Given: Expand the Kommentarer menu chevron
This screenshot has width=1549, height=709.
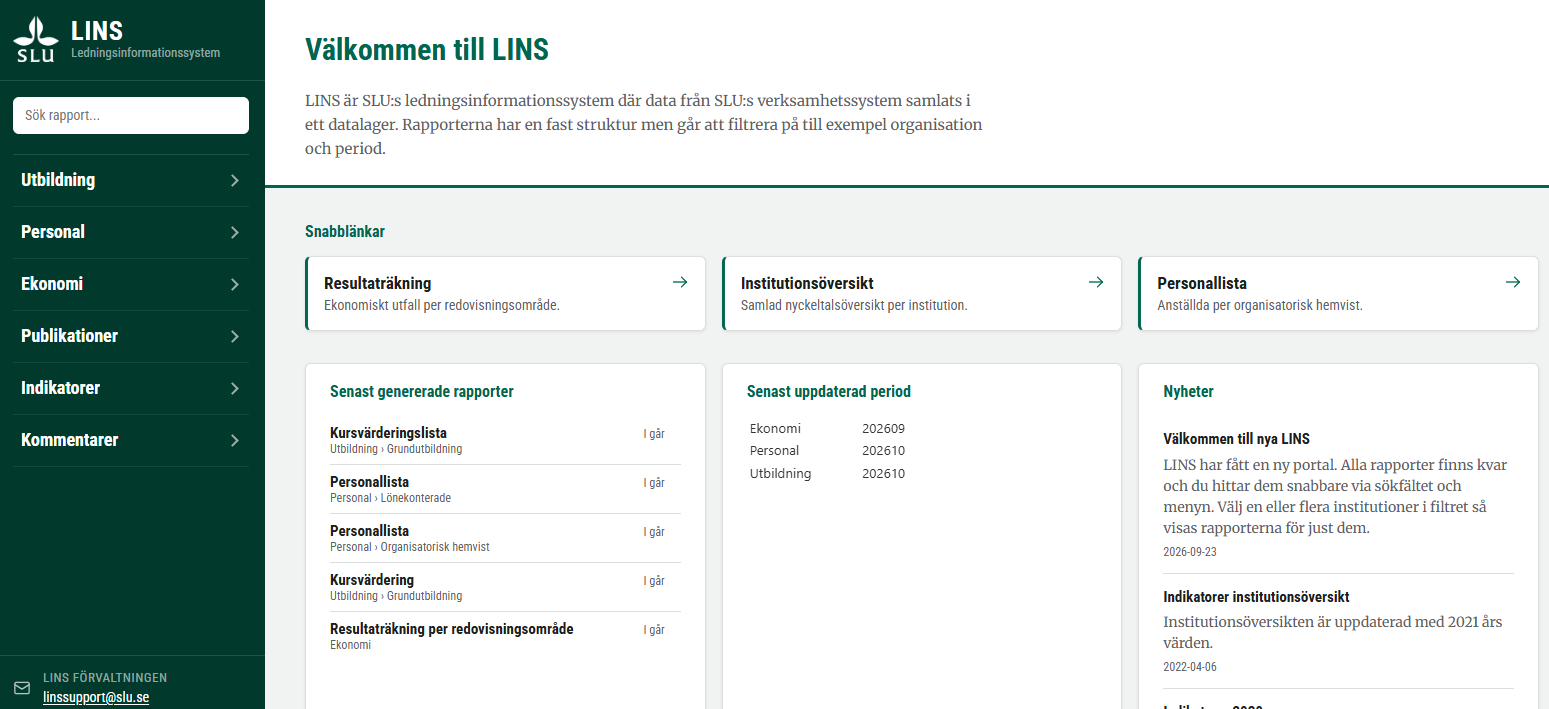Looking at the screenshot, I should [235, 440].
